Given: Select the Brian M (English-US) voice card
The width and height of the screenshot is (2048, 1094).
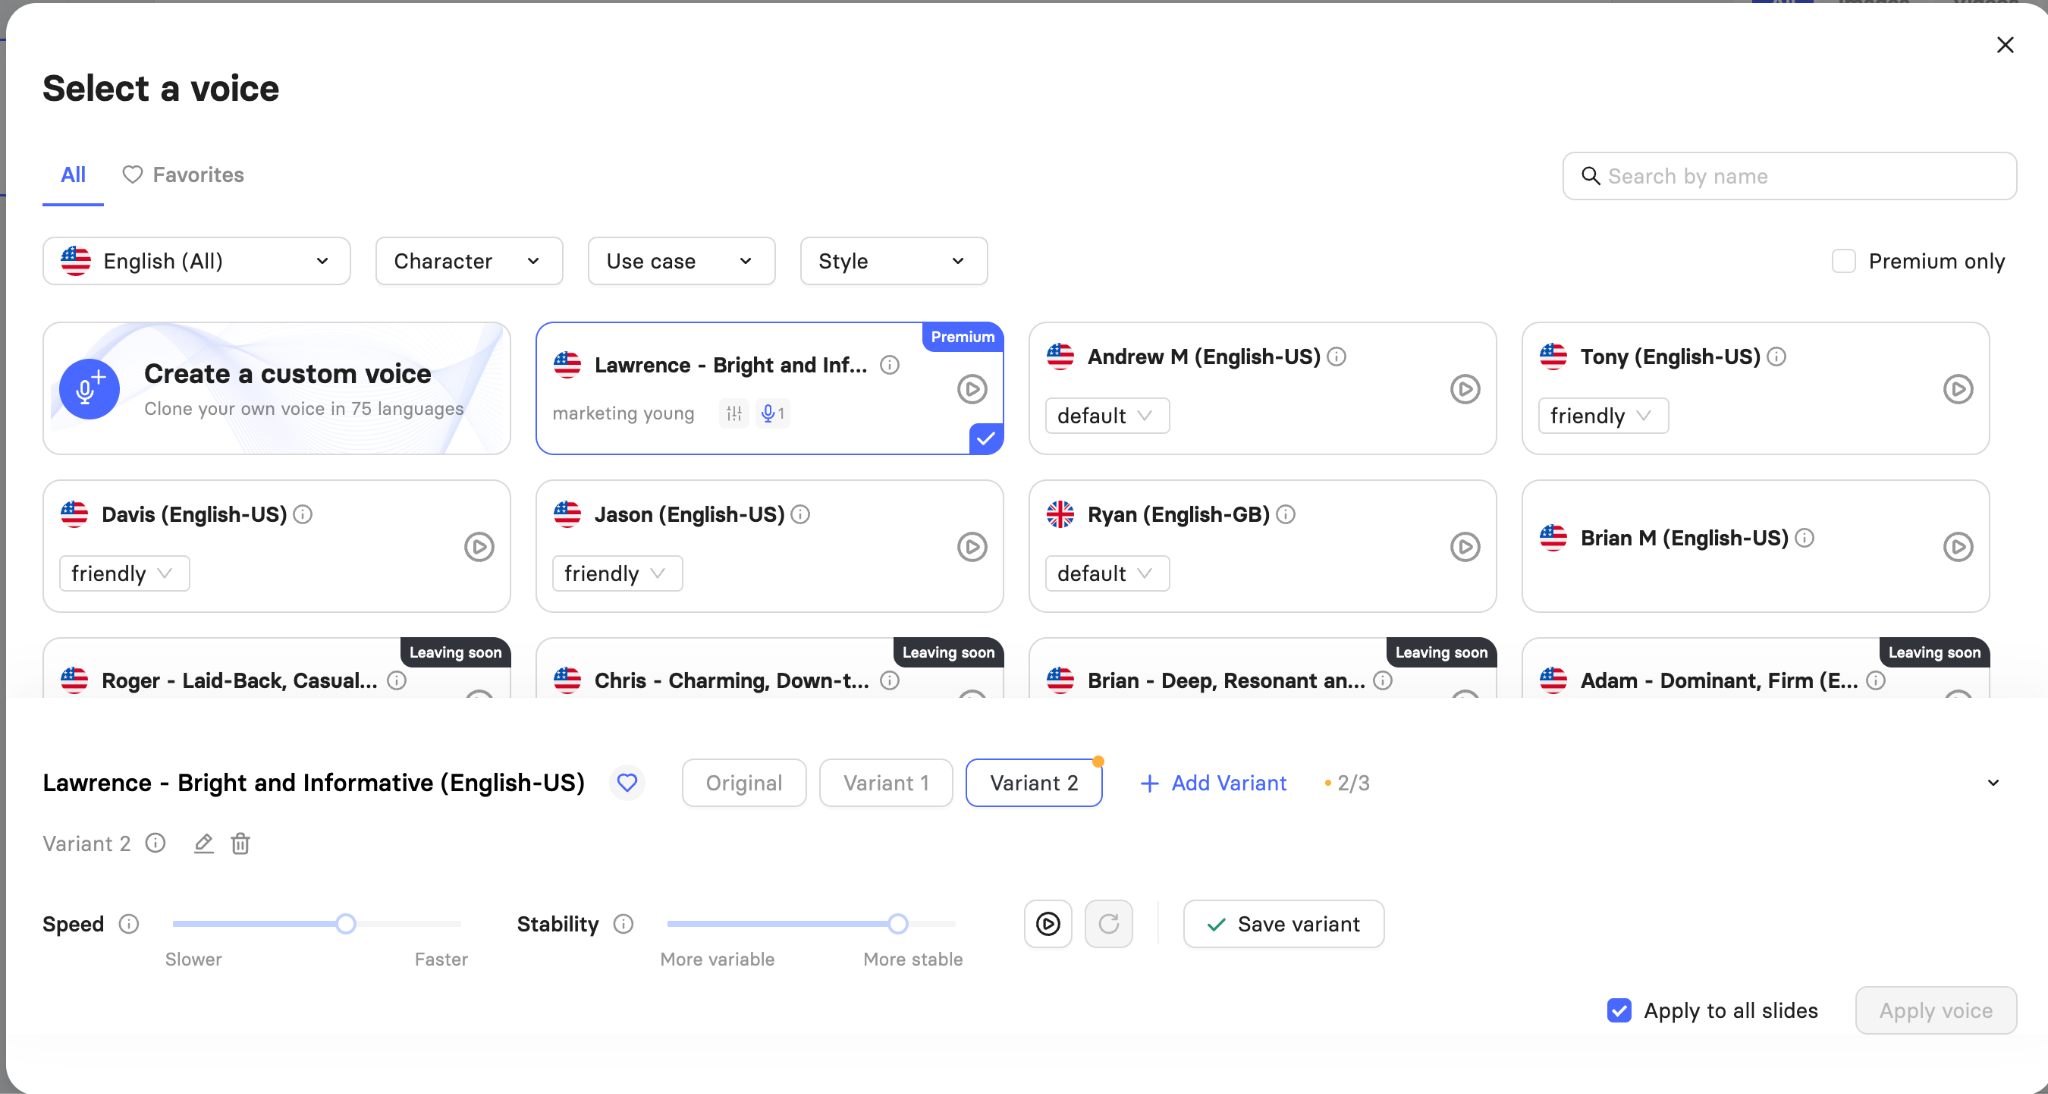Looking at the screenshot, I should [x=1756, y=546].
